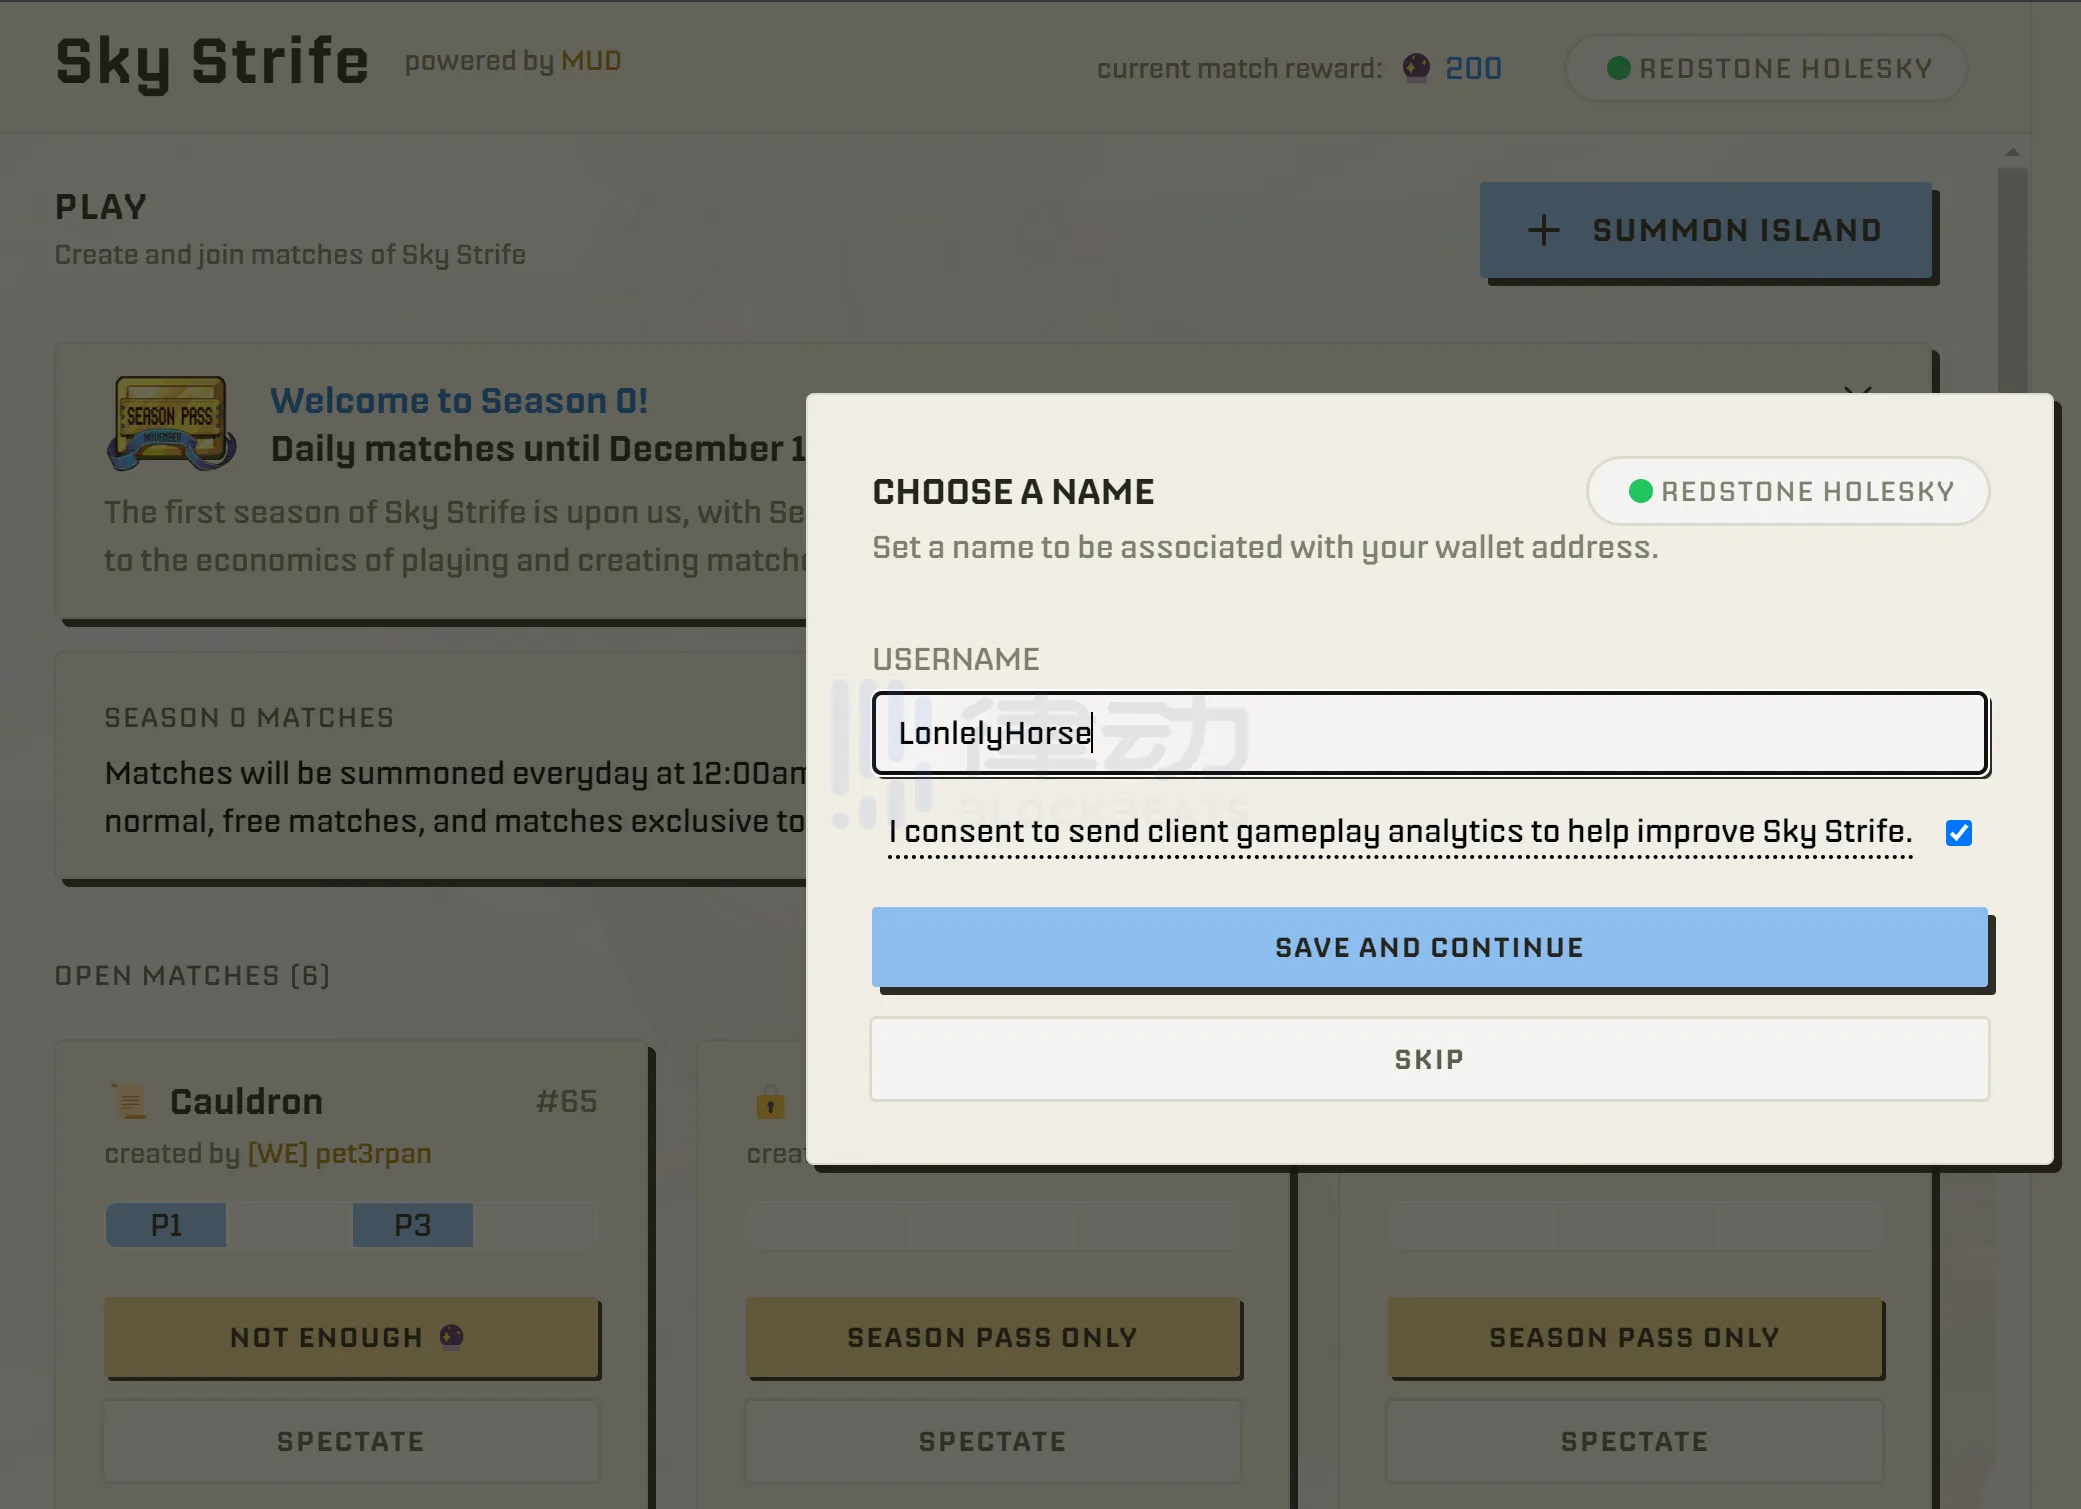Screen dimensions: 2081x1509
Task: Open the header Redstone Holesky network selector
Action: pos(1765,68)
